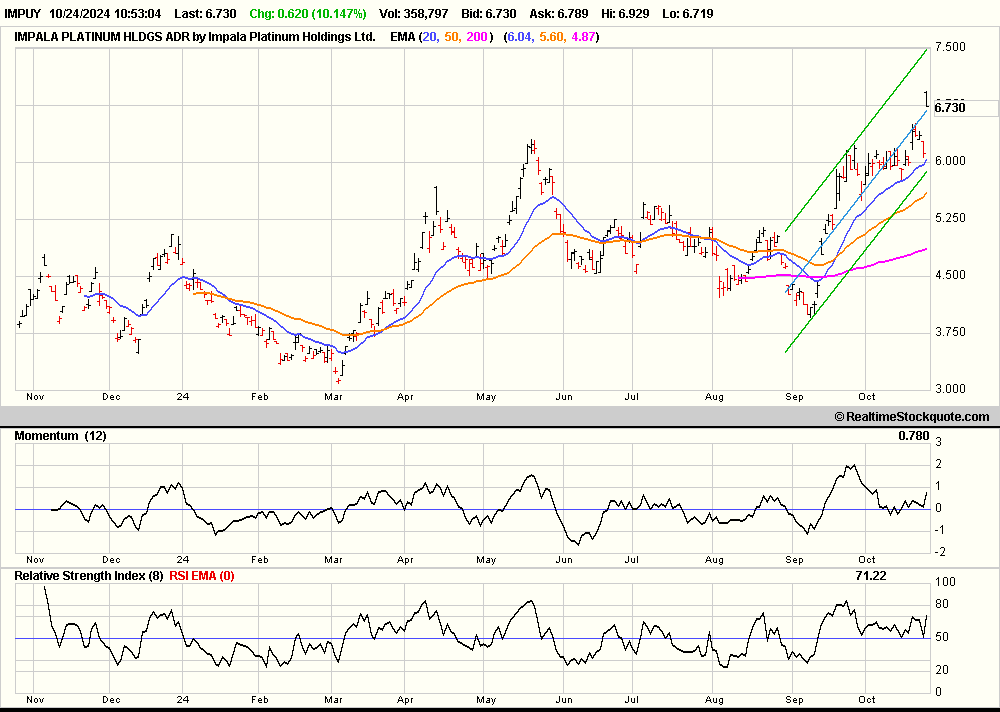1000x712 pixels.
Task: Click the Last: 6.730 quote value
Action: pyautogui.click(x=205, y=13)
